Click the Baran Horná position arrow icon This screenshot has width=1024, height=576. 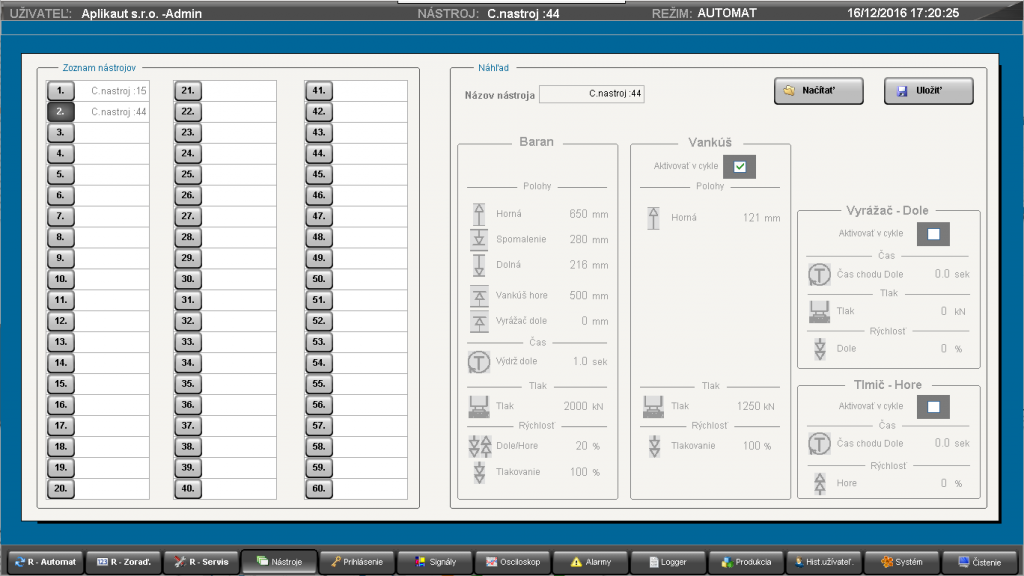[x=479, y=214]
